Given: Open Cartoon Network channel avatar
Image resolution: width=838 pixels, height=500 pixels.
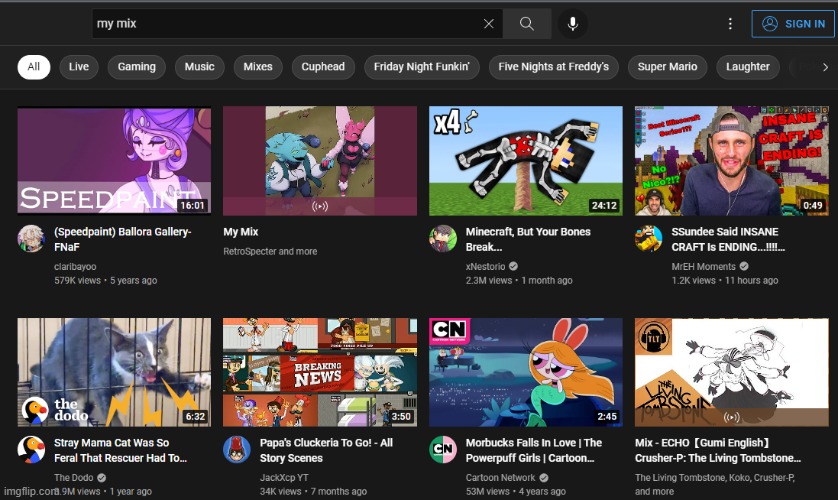Looking at the screenshot, I should (x=443, y=449).
